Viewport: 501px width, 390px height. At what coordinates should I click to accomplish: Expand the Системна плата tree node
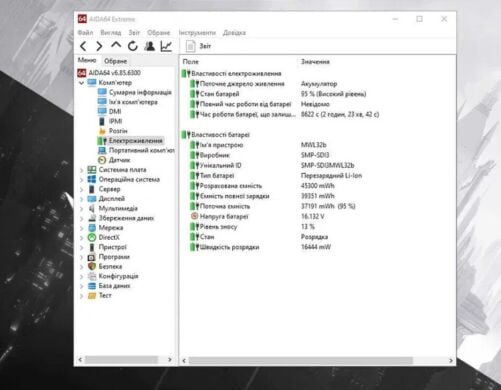(x=81, y=170)
